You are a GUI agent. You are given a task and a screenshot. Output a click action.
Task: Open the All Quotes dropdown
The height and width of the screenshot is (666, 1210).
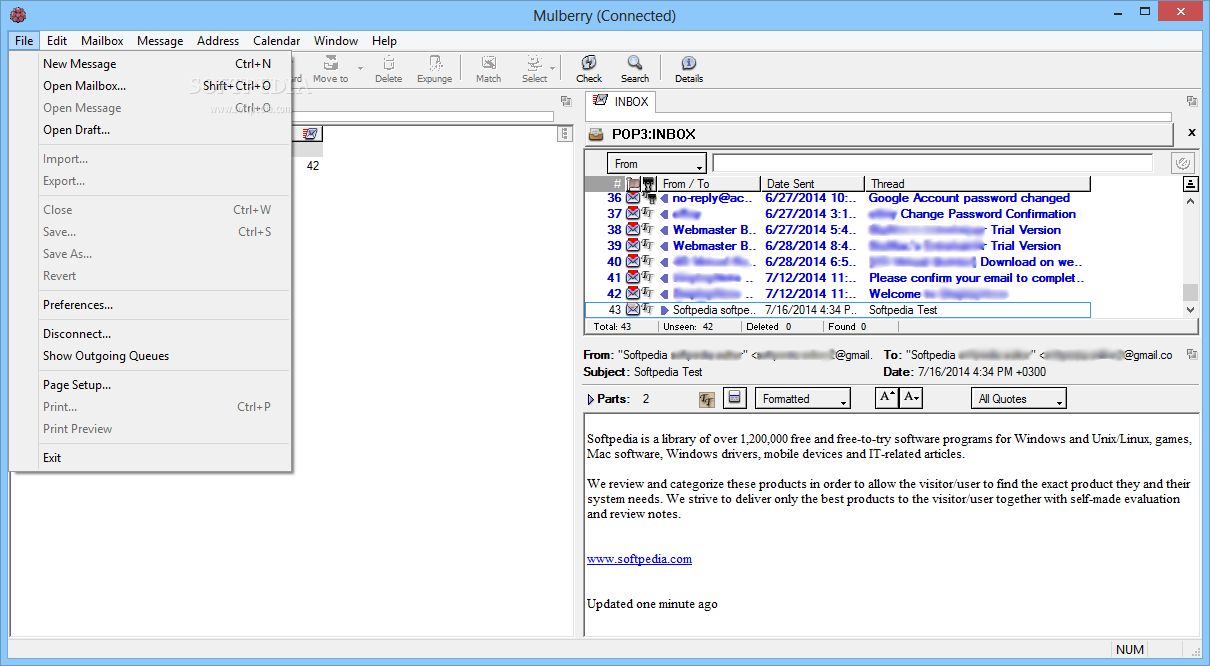pos(1019,399)
